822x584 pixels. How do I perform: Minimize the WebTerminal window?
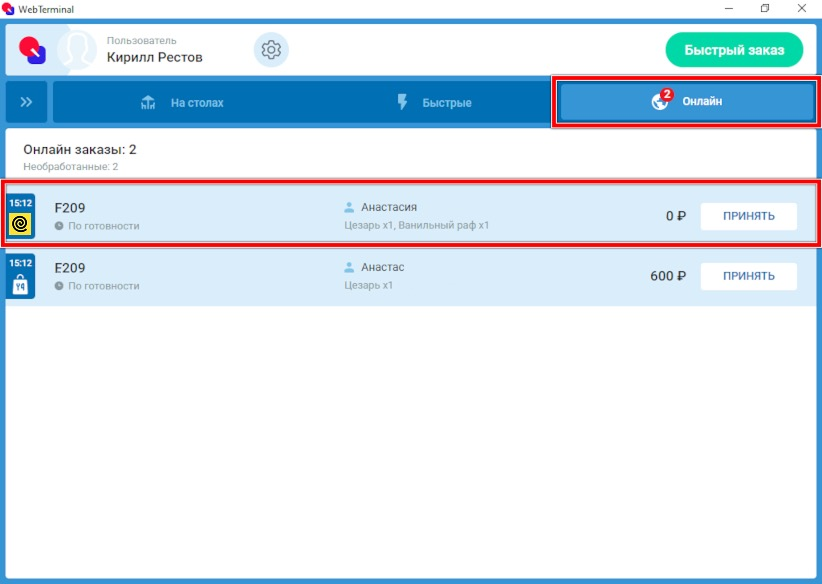point(729,9)
